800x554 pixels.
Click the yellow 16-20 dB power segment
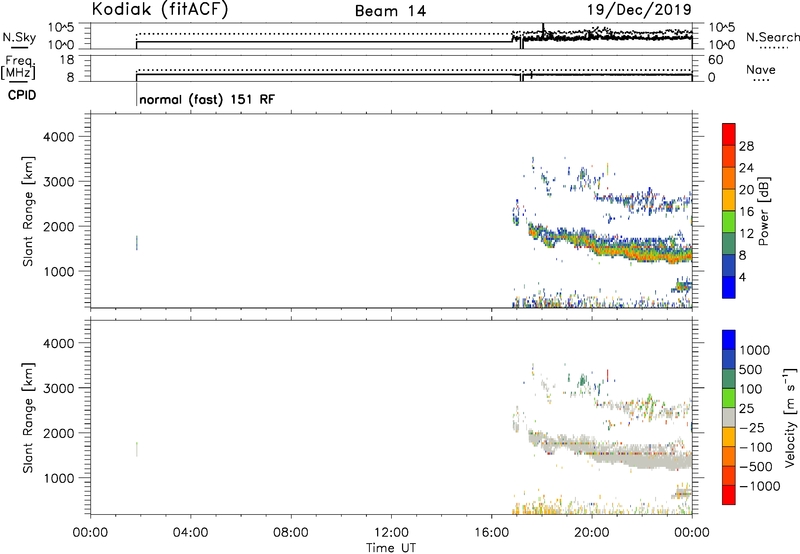pos(729,199)
